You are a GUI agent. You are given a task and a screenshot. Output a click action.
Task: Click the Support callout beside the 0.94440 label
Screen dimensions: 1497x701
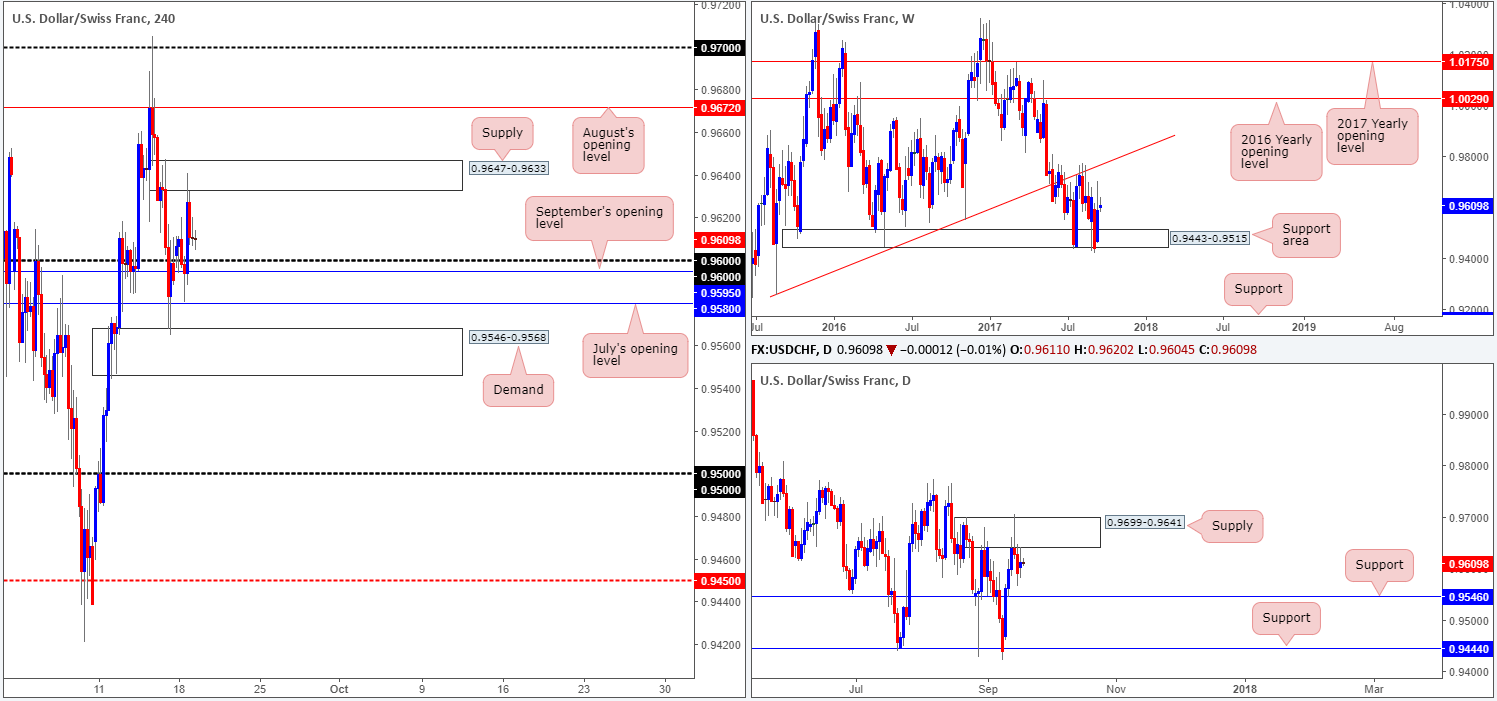(1286, 617)
